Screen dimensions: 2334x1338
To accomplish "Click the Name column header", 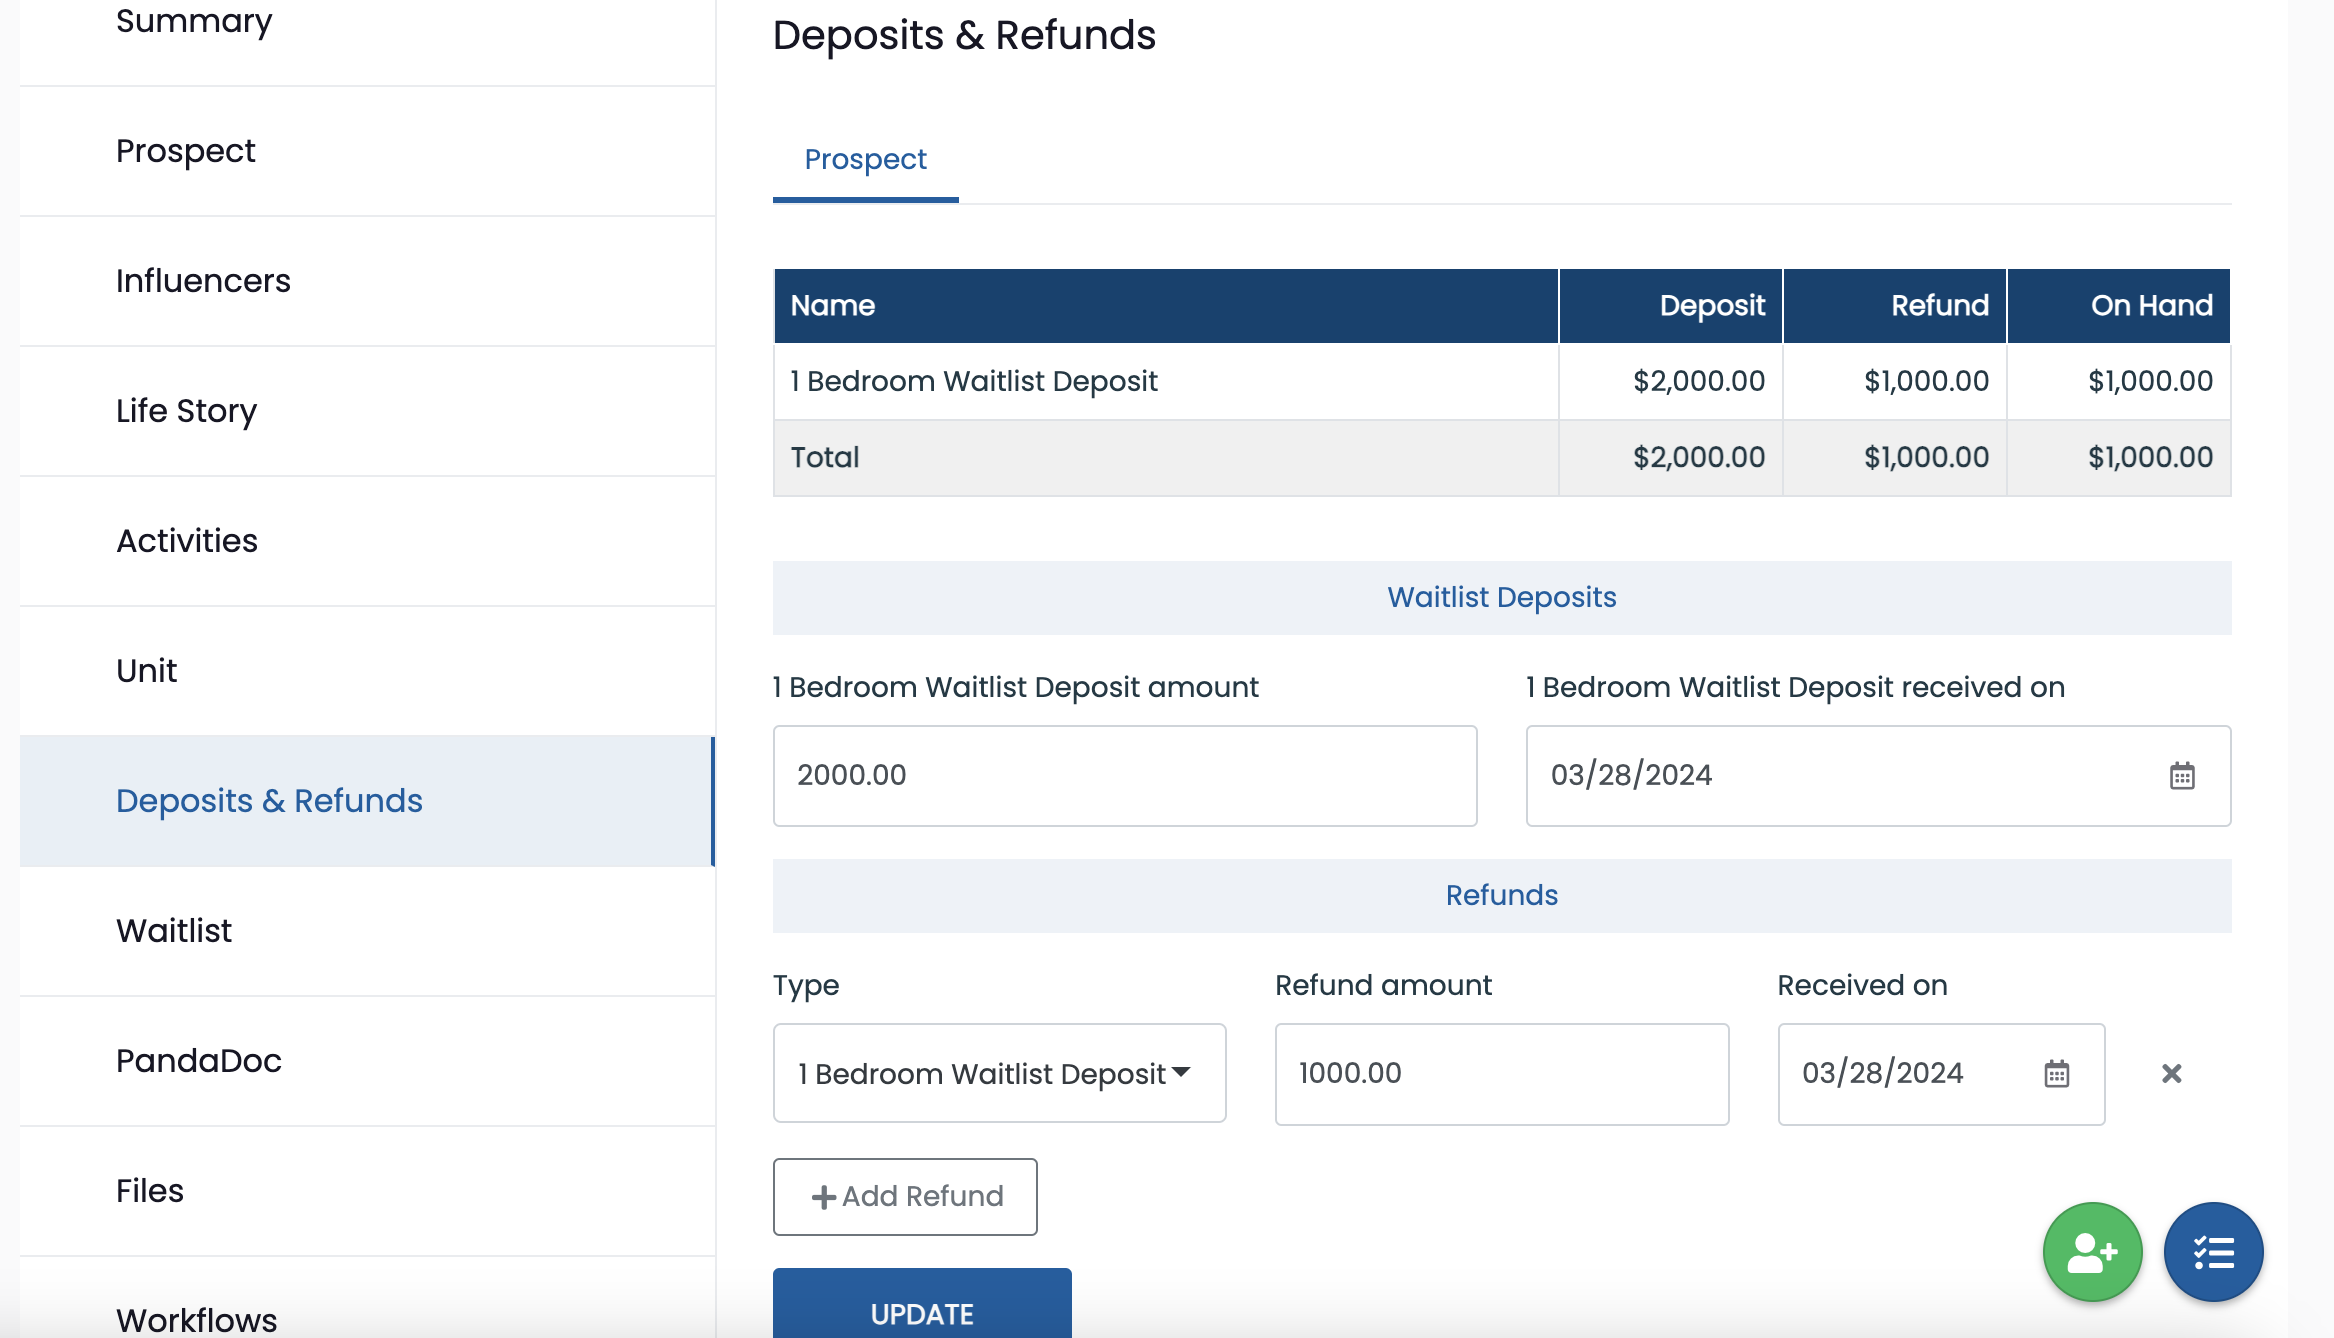I will pos(1166,306).
